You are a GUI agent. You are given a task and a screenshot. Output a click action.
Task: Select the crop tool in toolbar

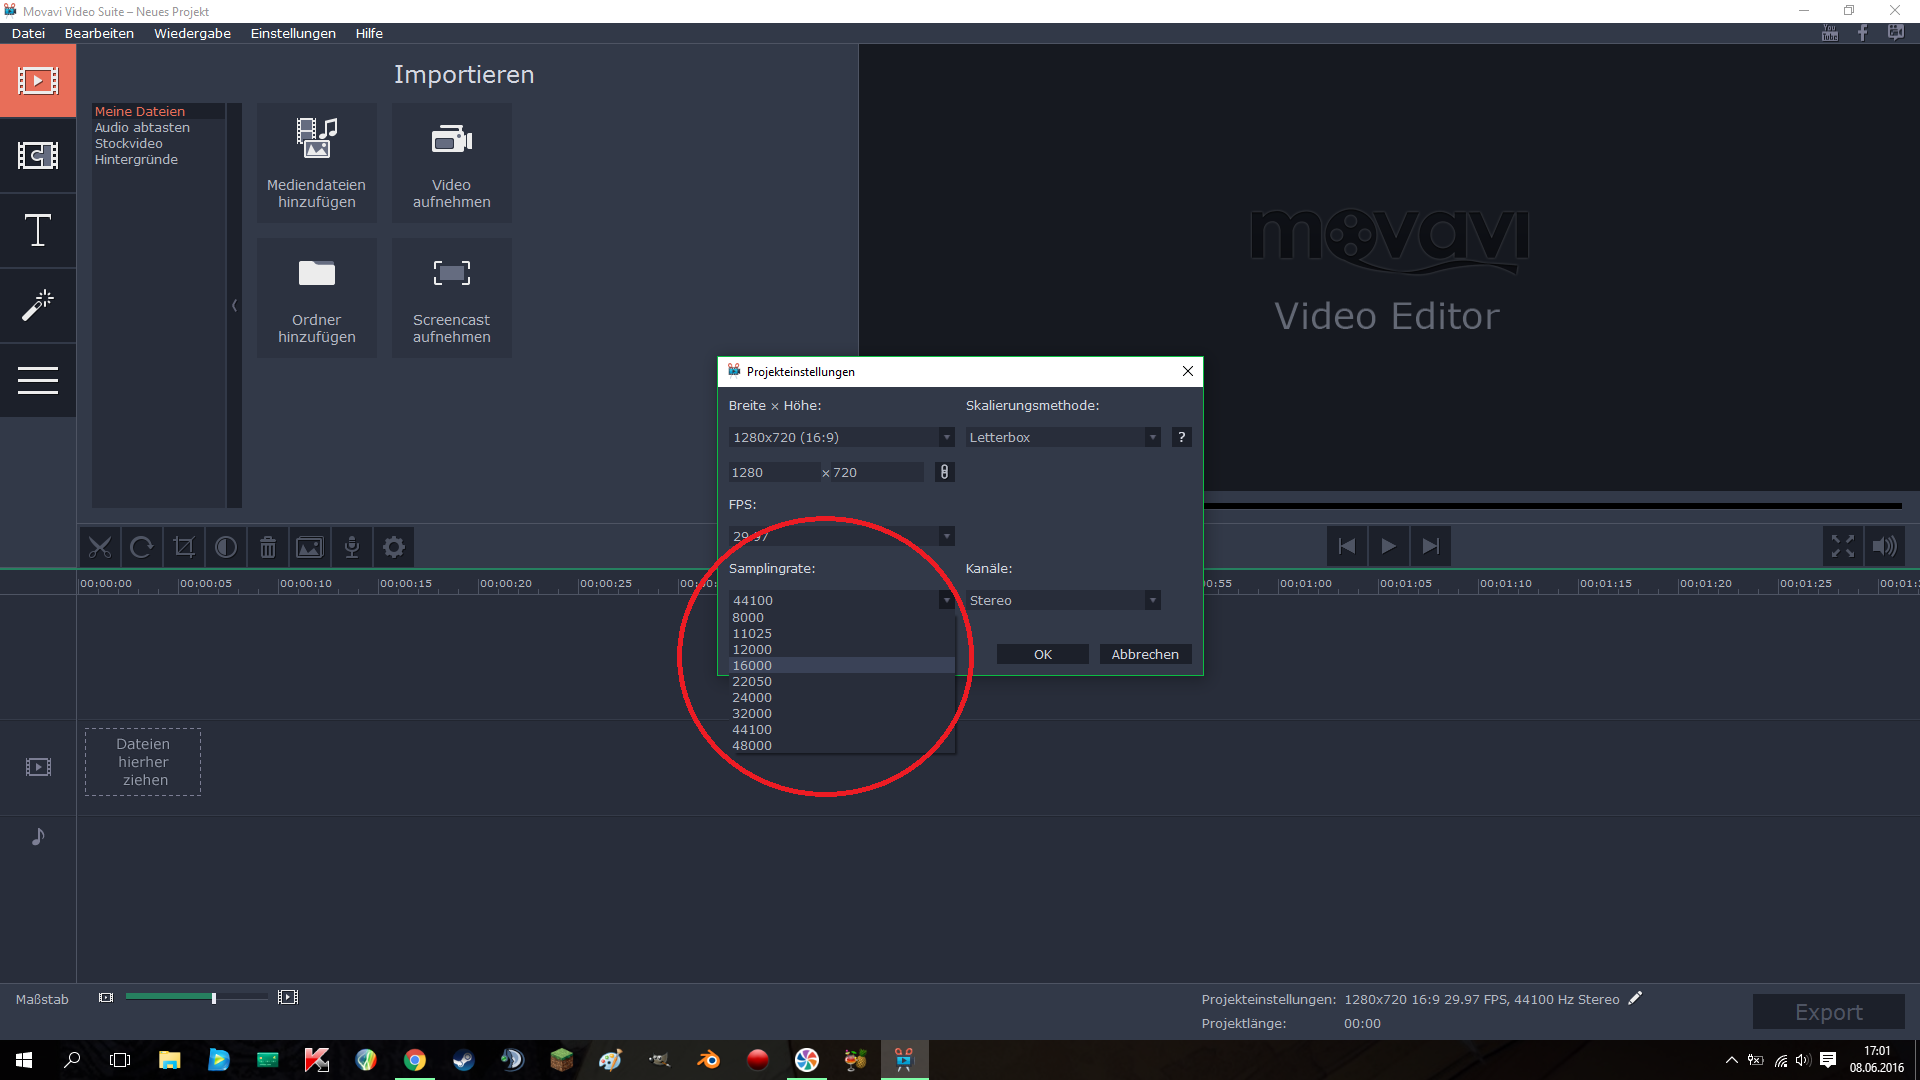pyautogui.click(x=184, y=547)
